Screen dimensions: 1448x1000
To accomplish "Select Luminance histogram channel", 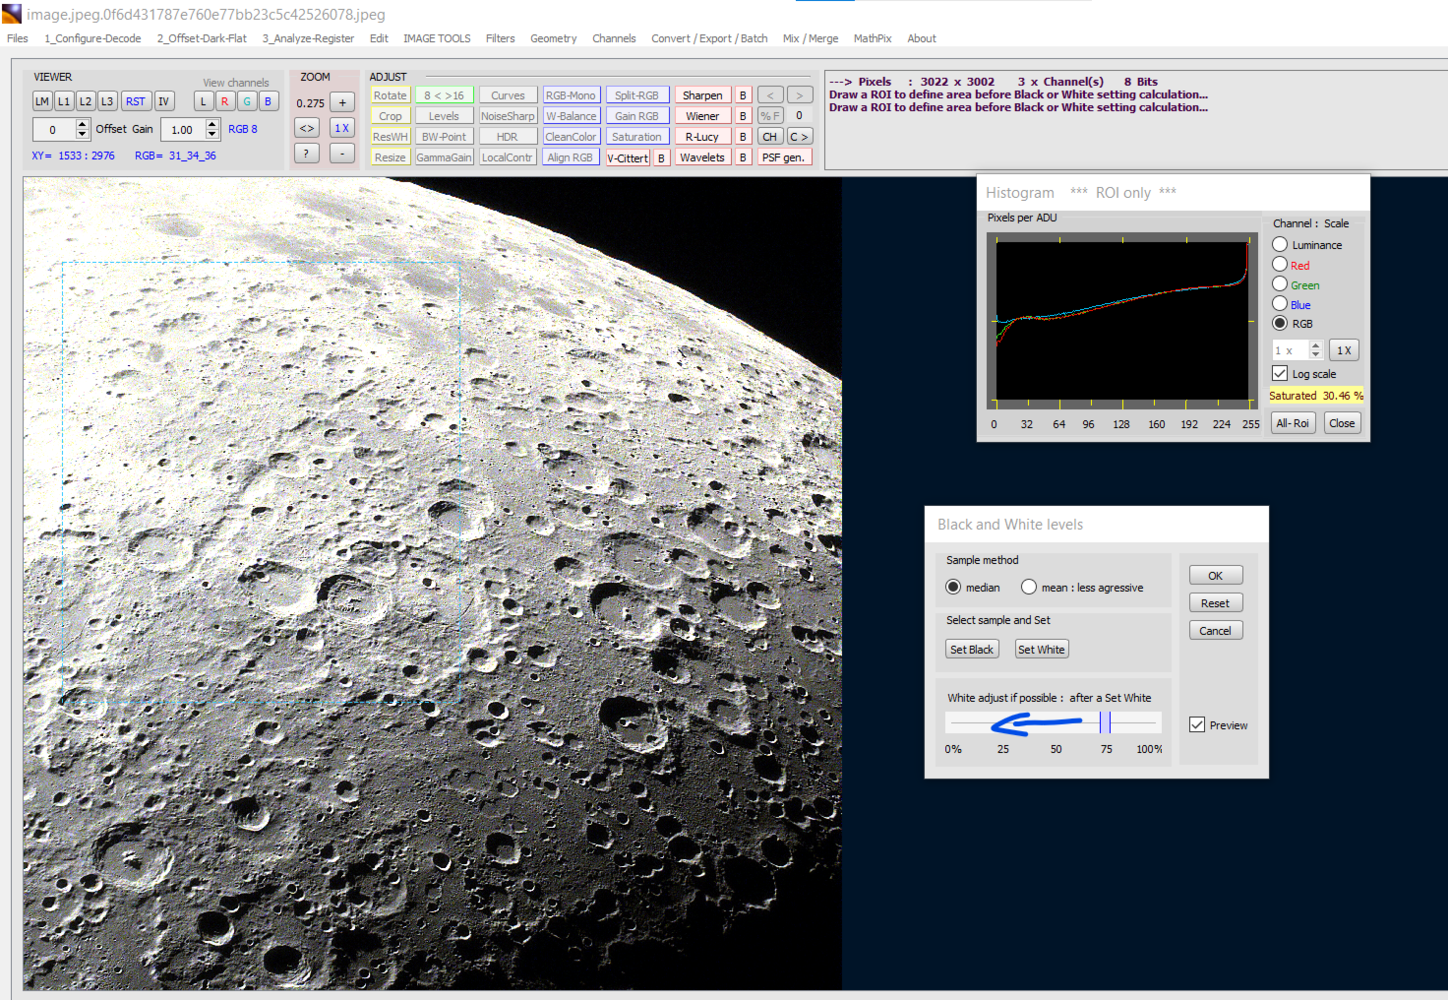I will coord(1280,244).
